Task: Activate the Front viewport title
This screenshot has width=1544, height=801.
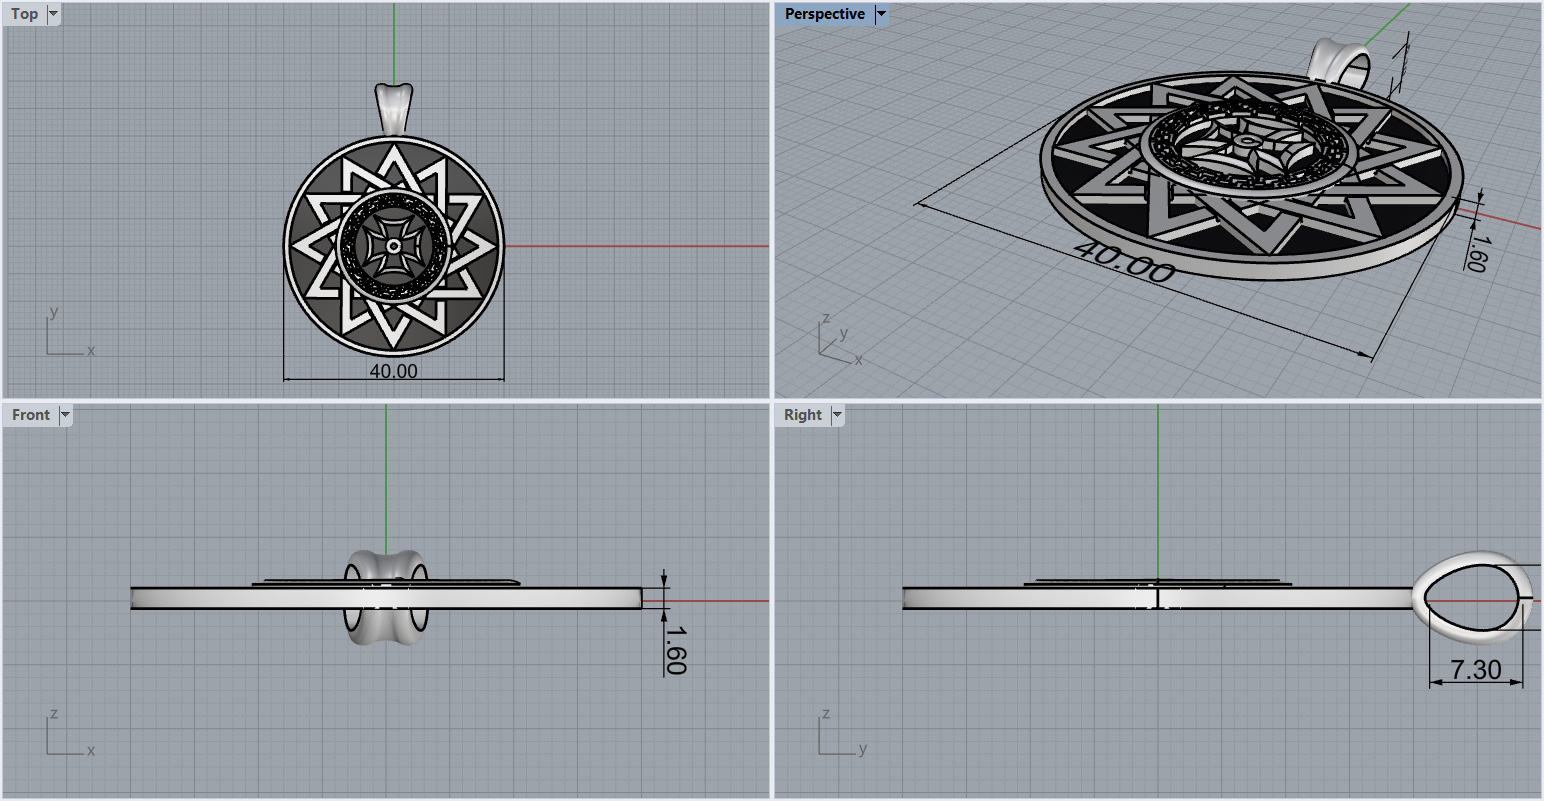Action: click(x=31, y=415)
